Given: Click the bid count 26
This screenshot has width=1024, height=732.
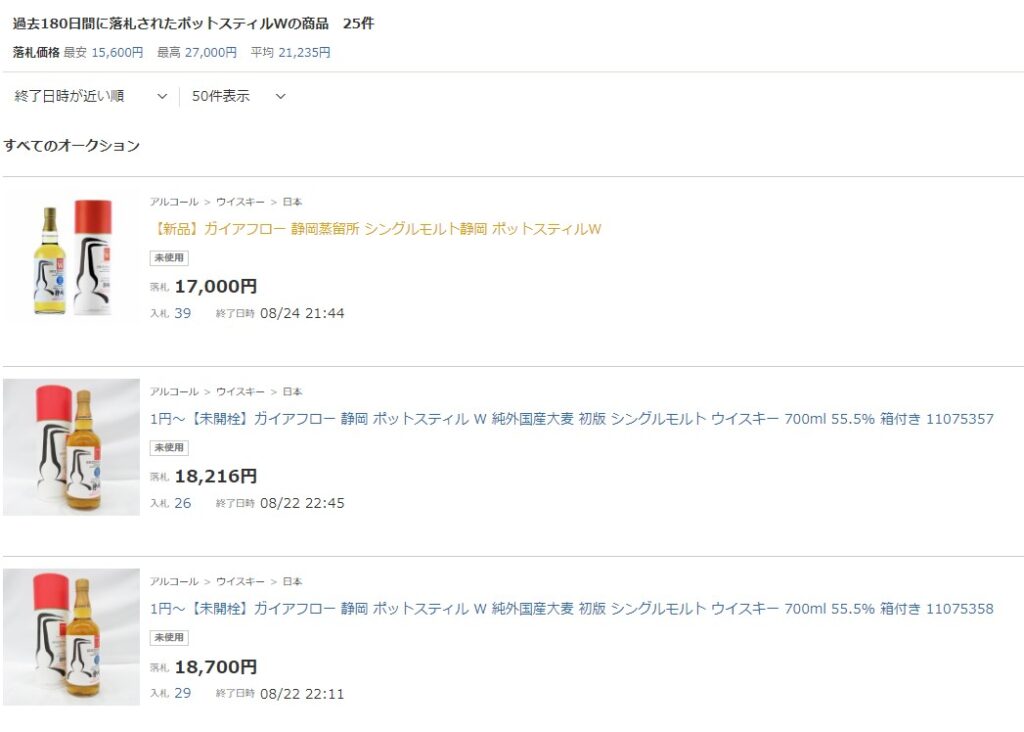Looking at the screenshot, I should pyautogui.click(x=183, y=503).
